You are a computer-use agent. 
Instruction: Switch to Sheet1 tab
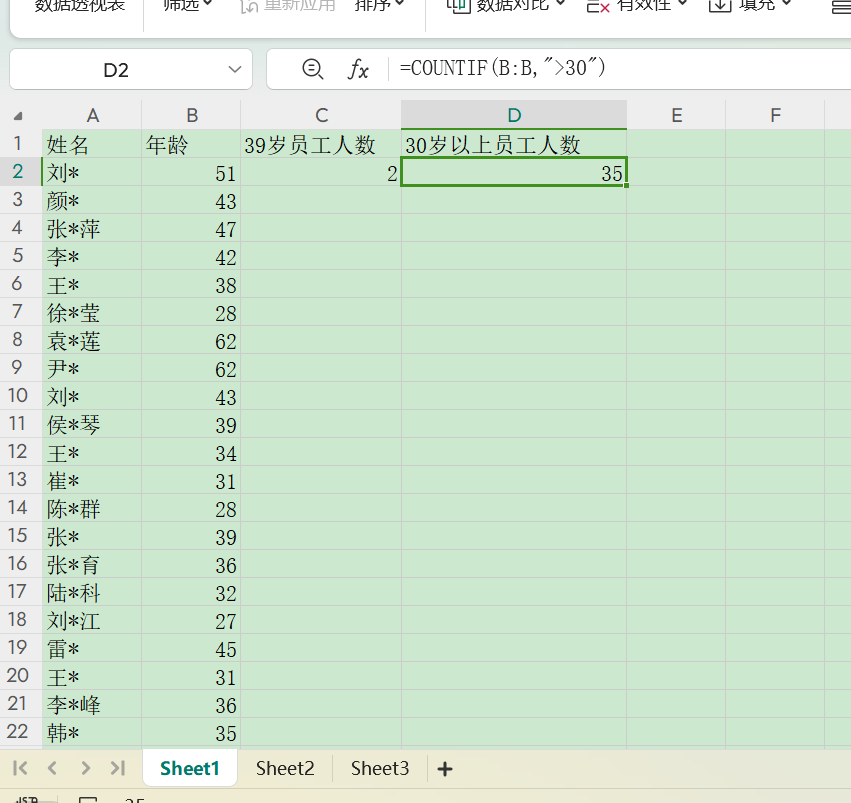[x=189, y=768]
